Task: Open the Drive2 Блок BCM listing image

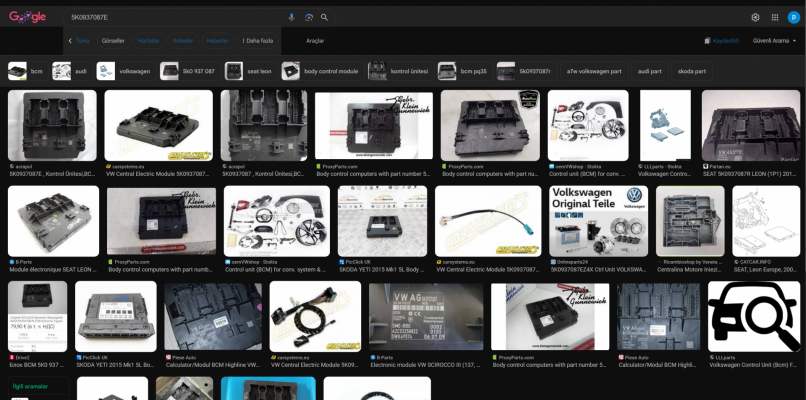Action: [x=37, y=316]
